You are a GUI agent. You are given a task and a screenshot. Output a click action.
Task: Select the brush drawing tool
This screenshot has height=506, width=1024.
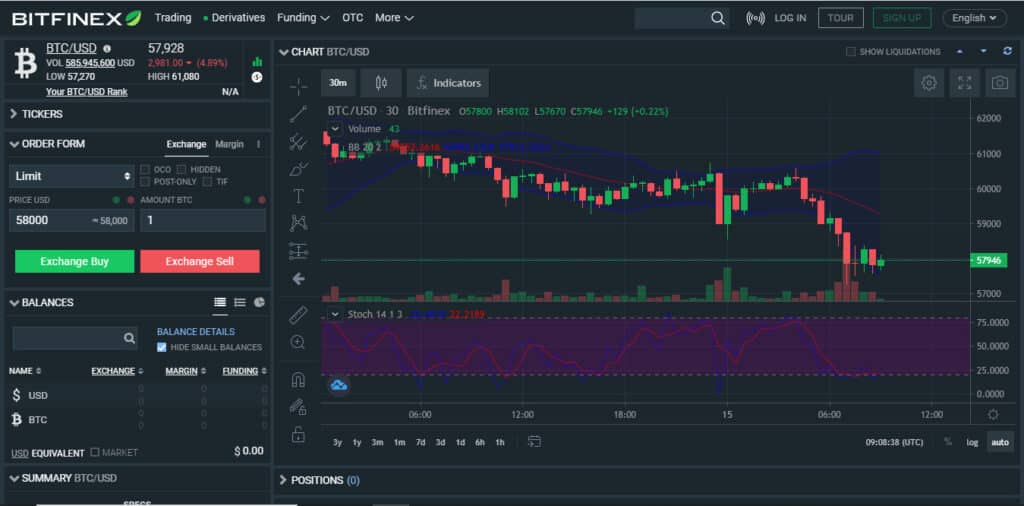(298, 169)
